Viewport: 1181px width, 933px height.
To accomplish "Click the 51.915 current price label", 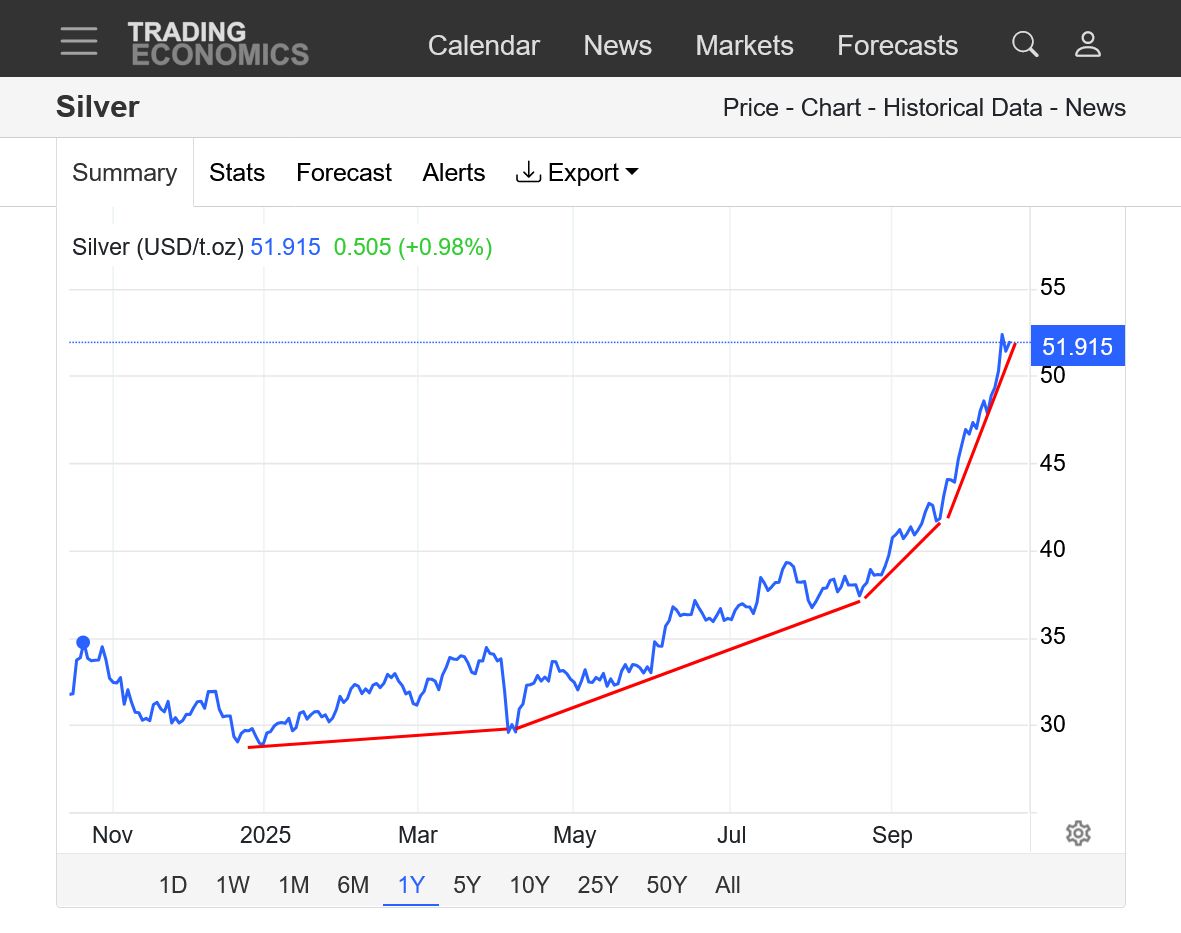I will [x=1077, y=347].
